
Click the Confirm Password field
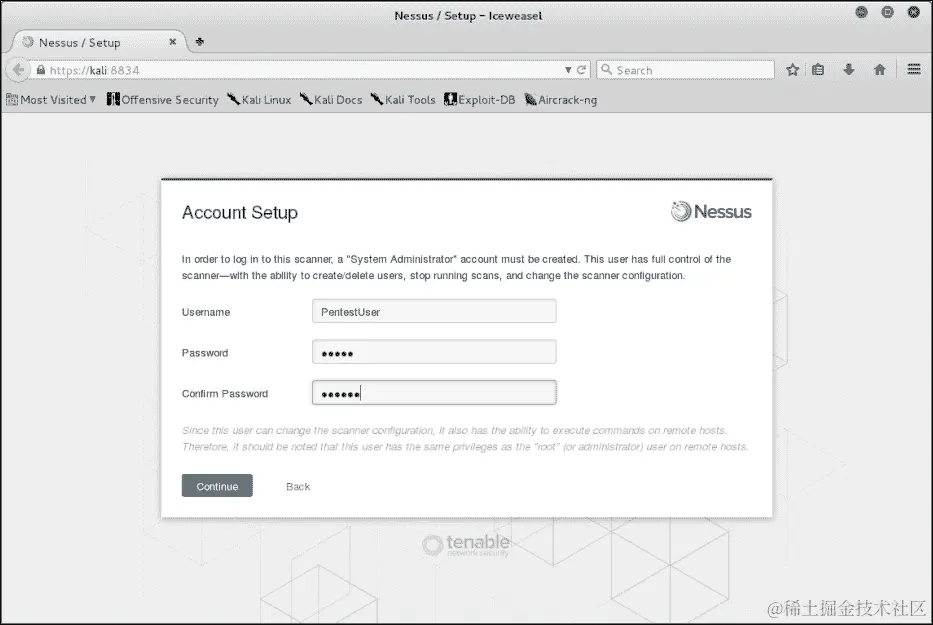(434, 393)
